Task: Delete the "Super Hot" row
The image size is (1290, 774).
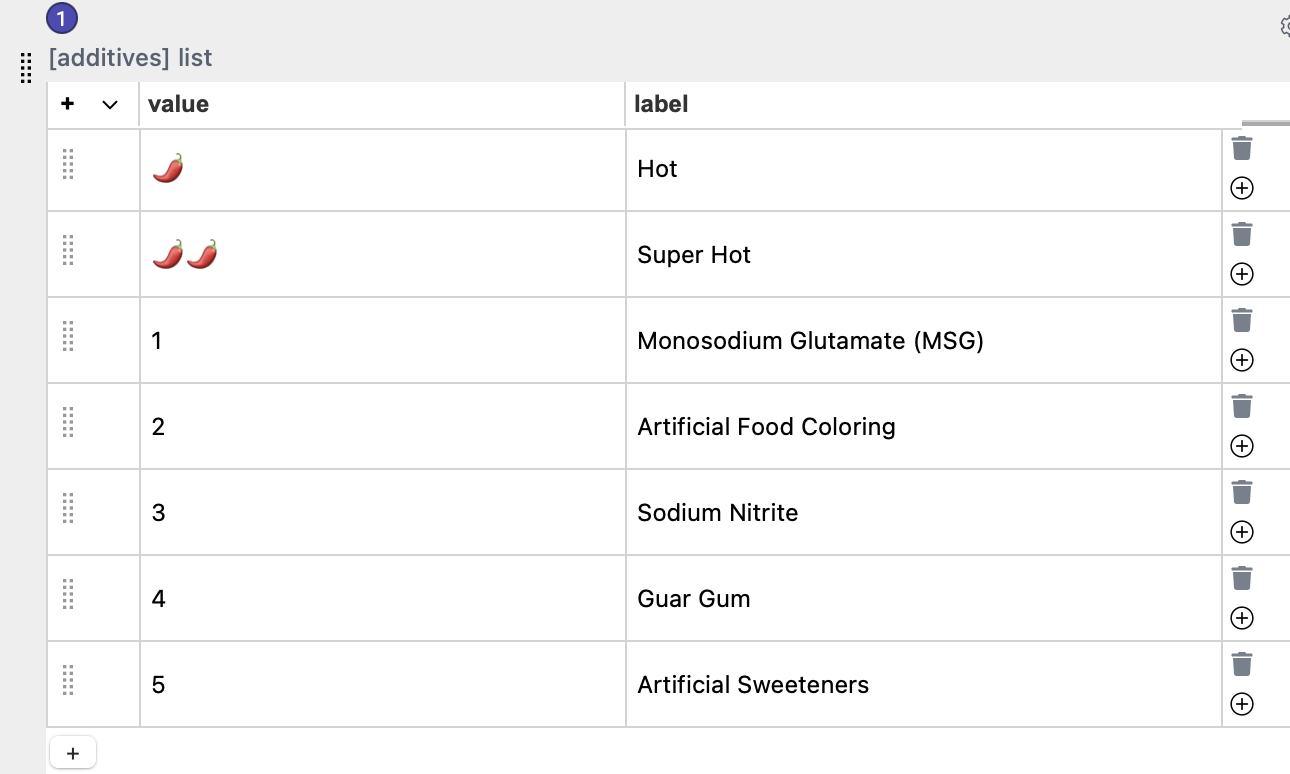Action: (x=1241, y=234)
